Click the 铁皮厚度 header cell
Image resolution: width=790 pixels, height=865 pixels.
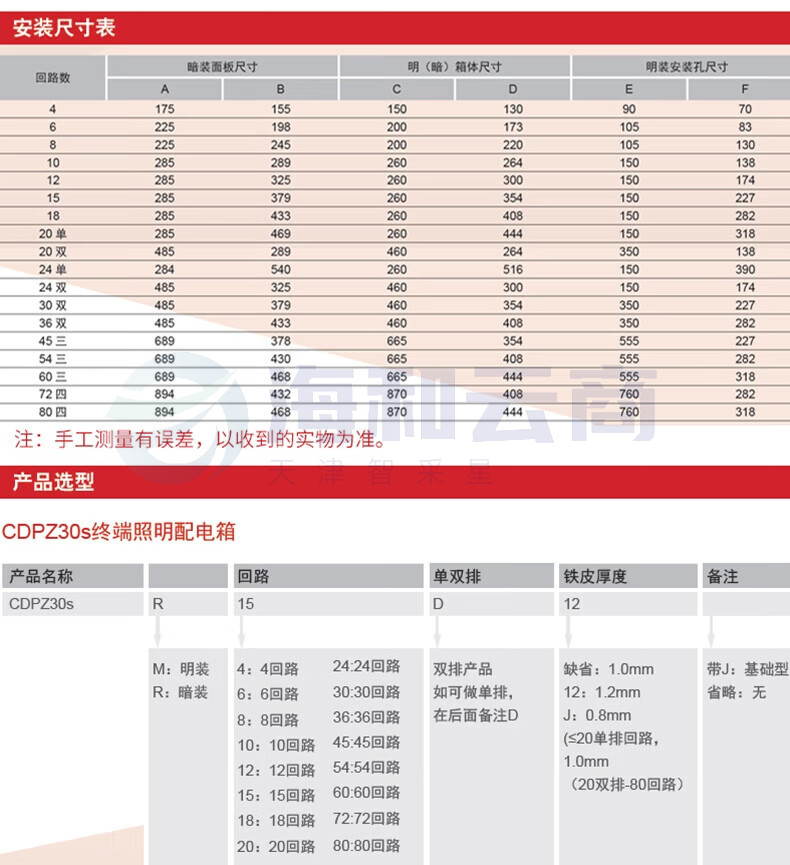[628, 576]
